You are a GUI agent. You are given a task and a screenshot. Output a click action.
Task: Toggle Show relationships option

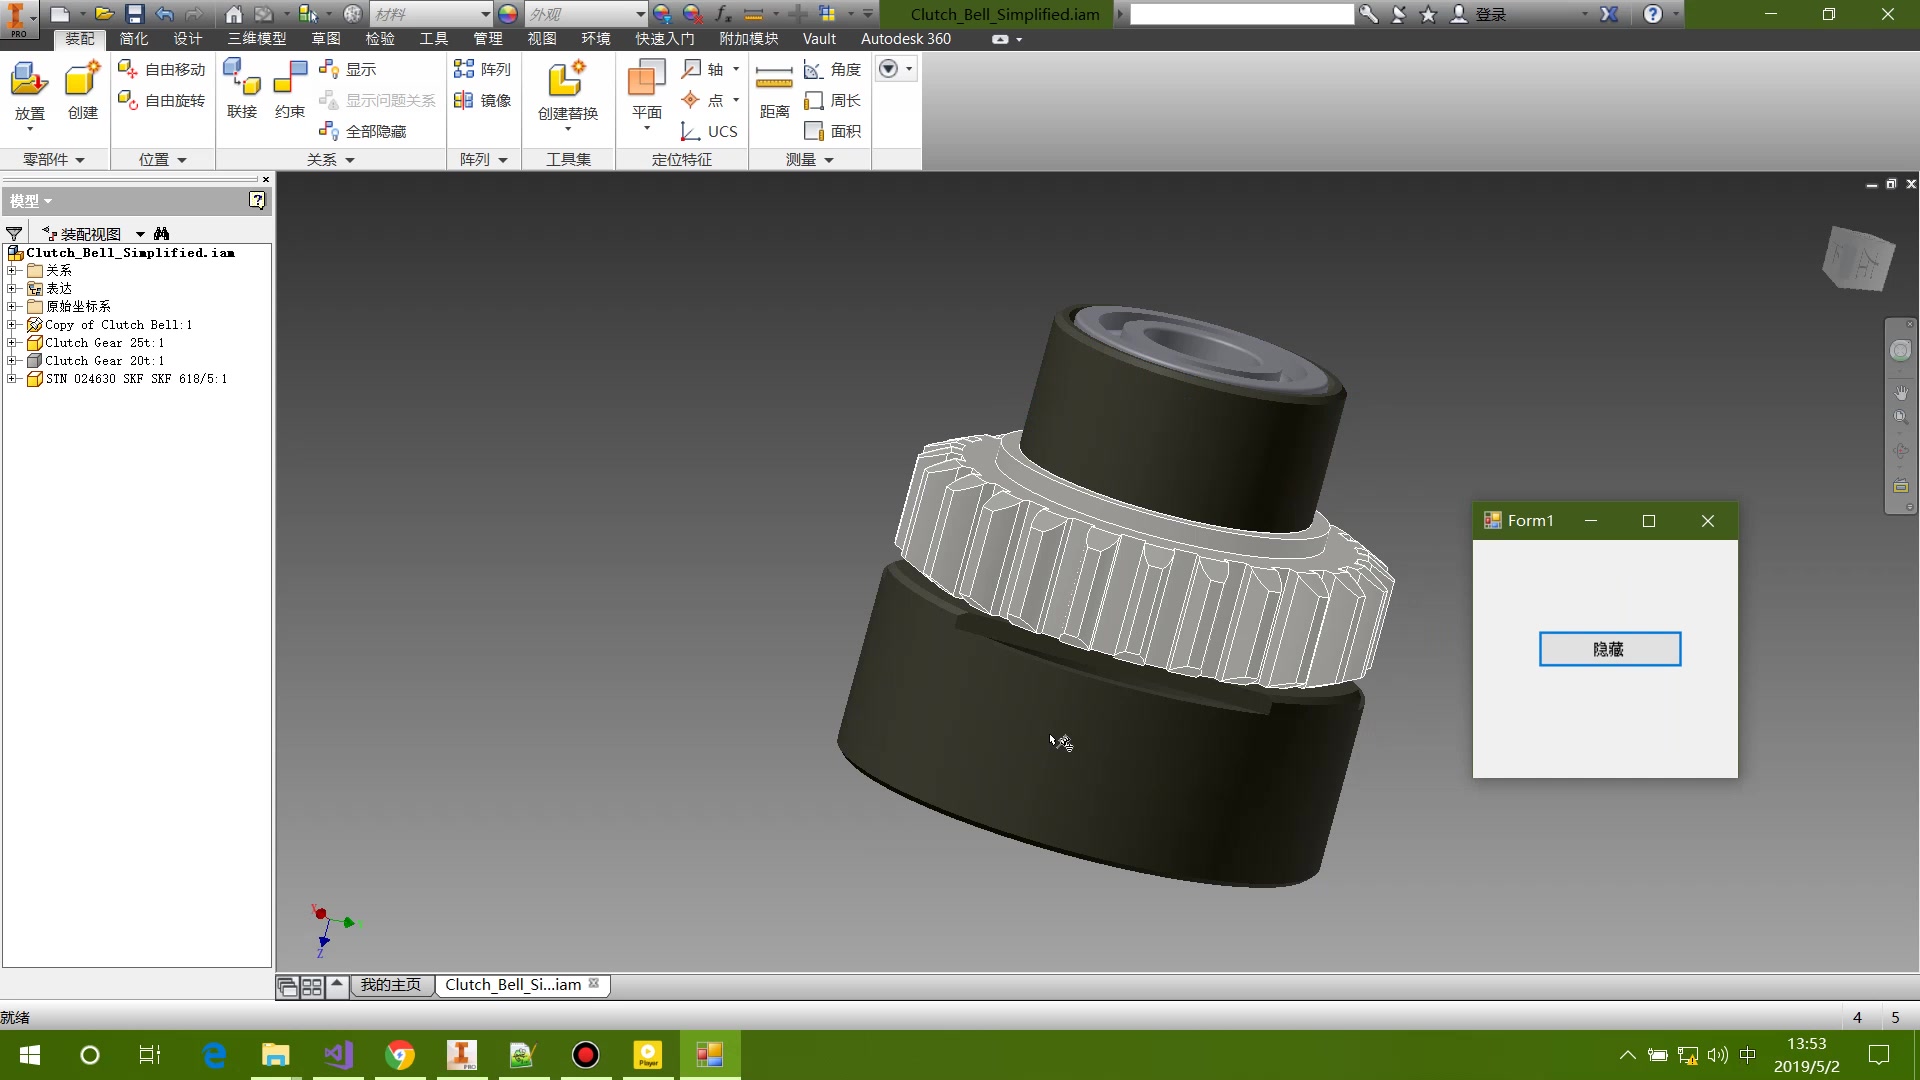tap(348, 69)
